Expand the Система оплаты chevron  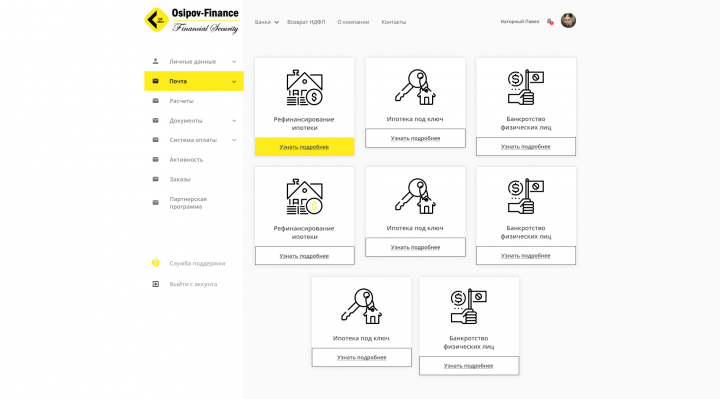point(234,140)
